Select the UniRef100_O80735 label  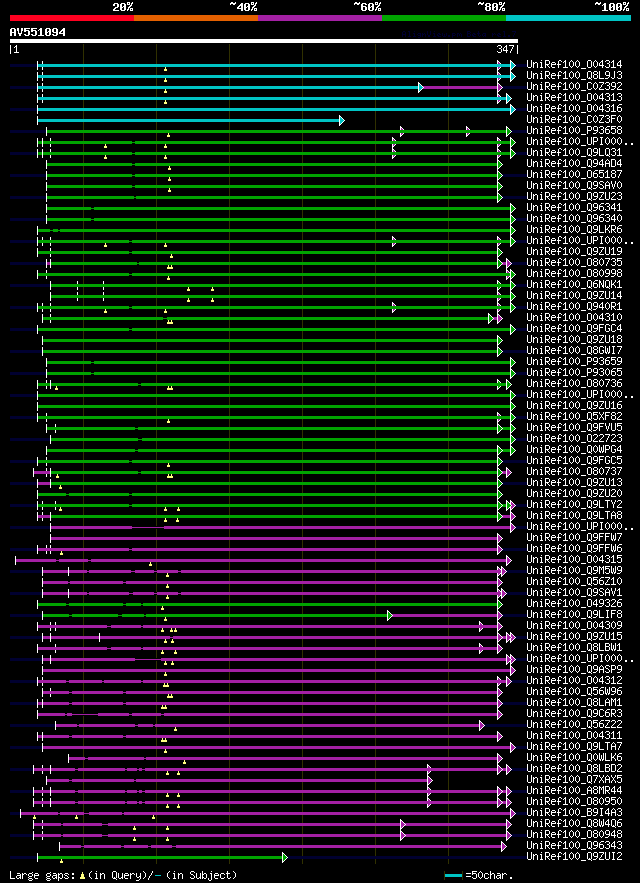(574, 262)
